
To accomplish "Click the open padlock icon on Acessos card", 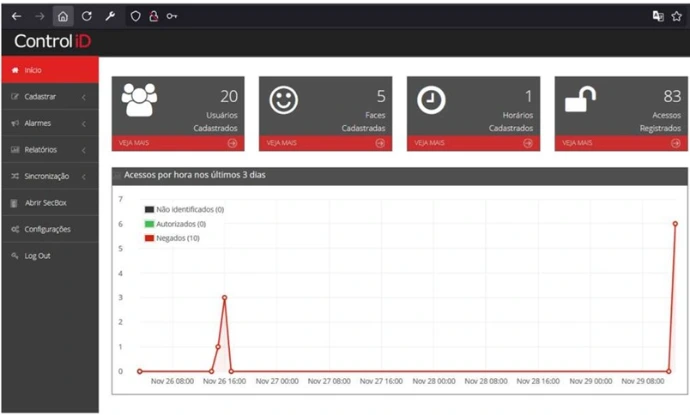I will coord(578,100).
